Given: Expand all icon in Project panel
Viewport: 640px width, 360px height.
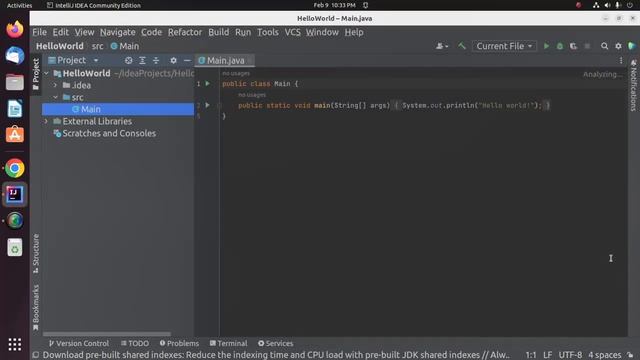Looking at the screenshot, I should point(142,60).
